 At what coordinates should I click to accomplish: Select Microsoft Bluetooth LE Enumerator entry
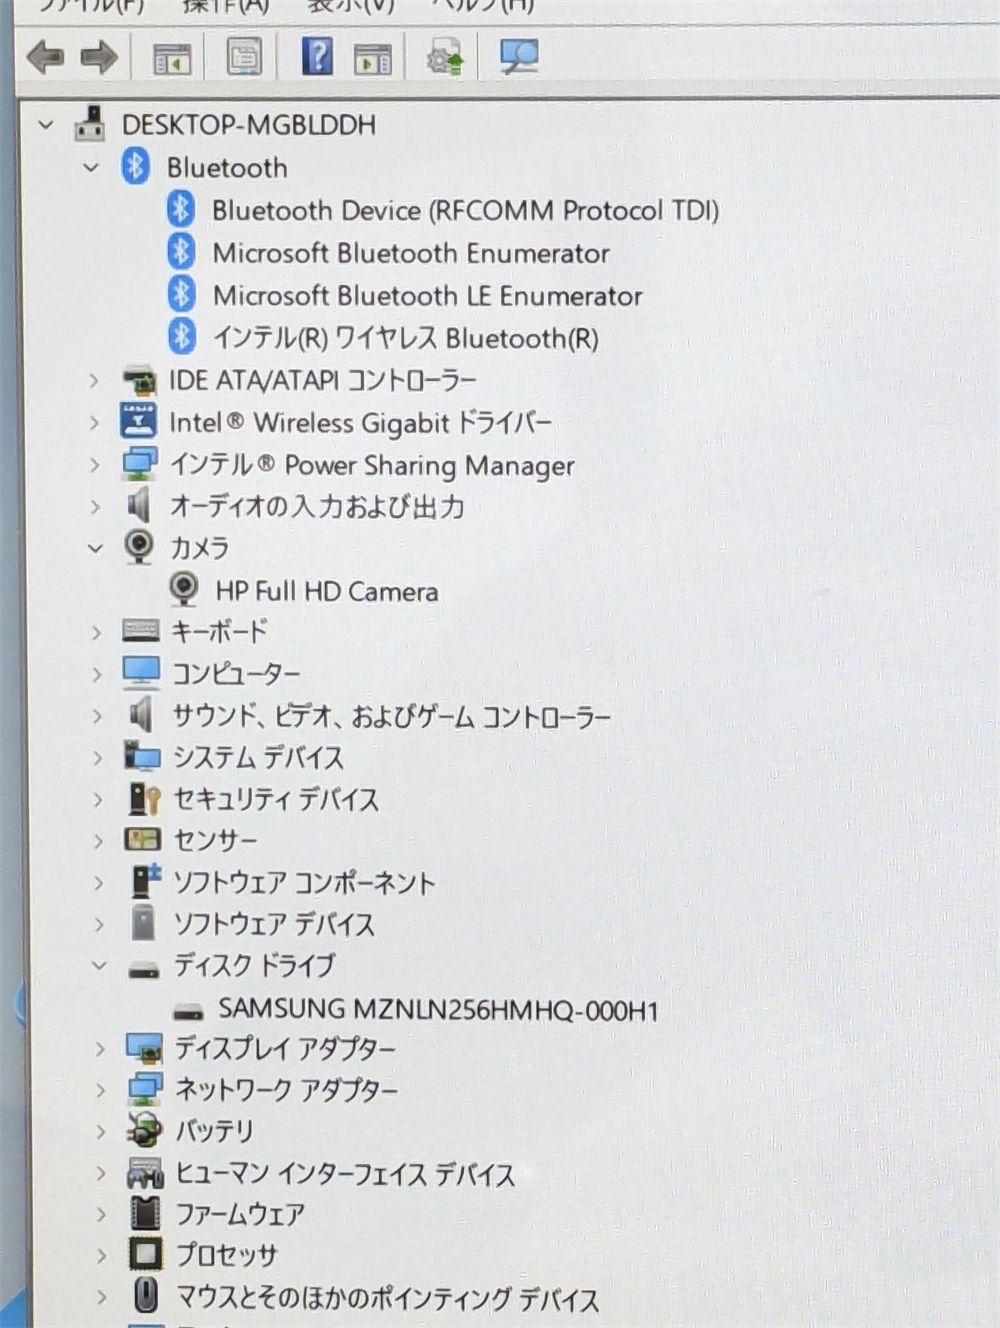[x=427, y=296]
